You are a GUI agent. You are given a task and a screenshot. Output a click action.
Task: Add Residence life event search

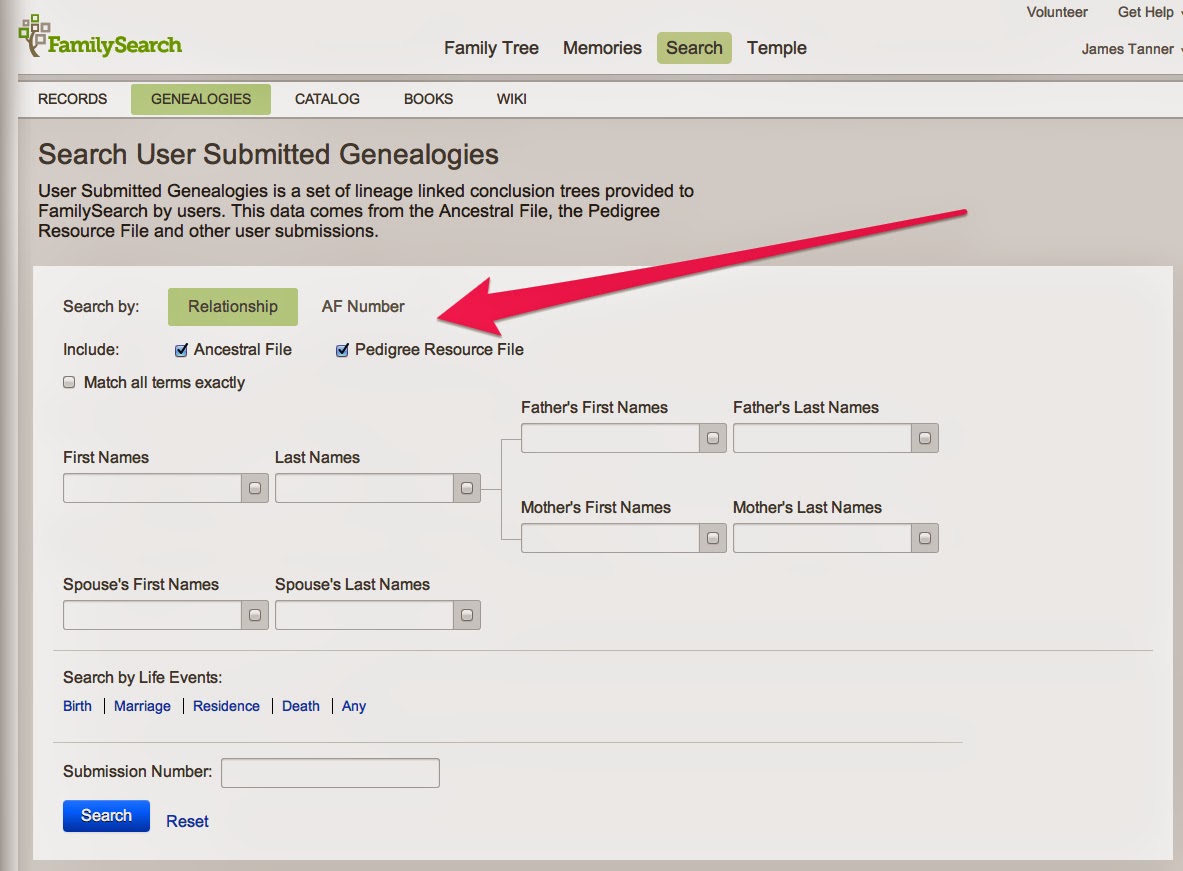click(226, 706)
